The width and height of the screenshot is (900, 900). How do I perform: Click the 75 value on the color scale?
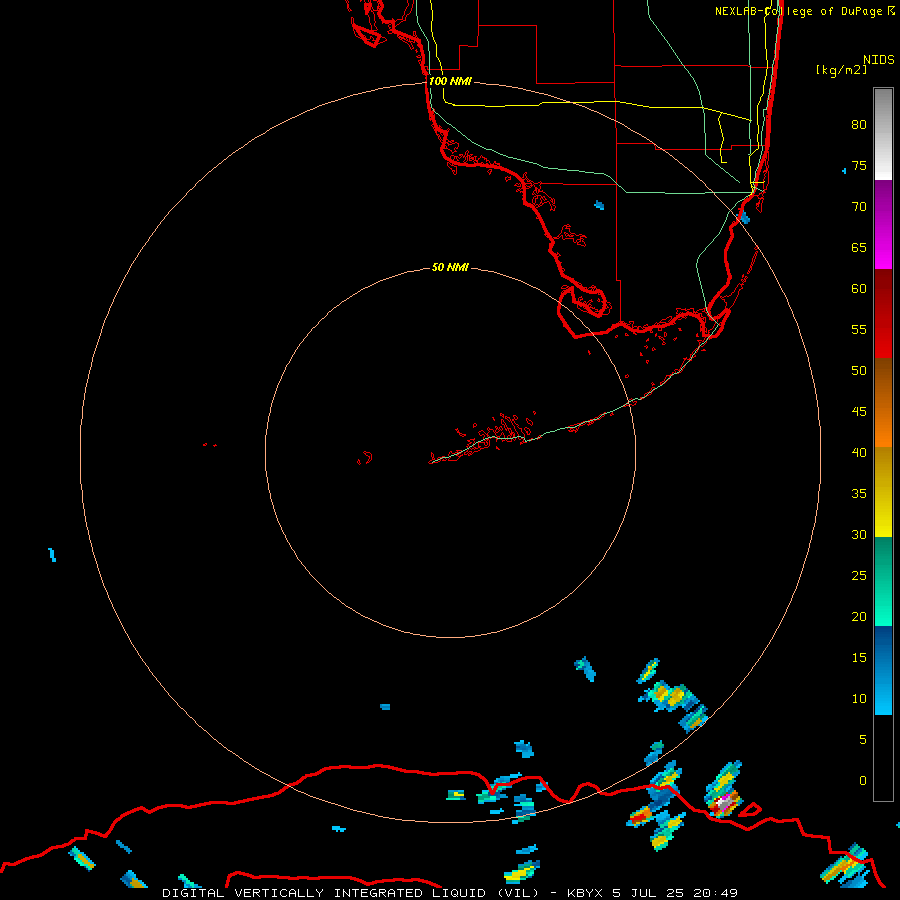[x=859, y=165]
